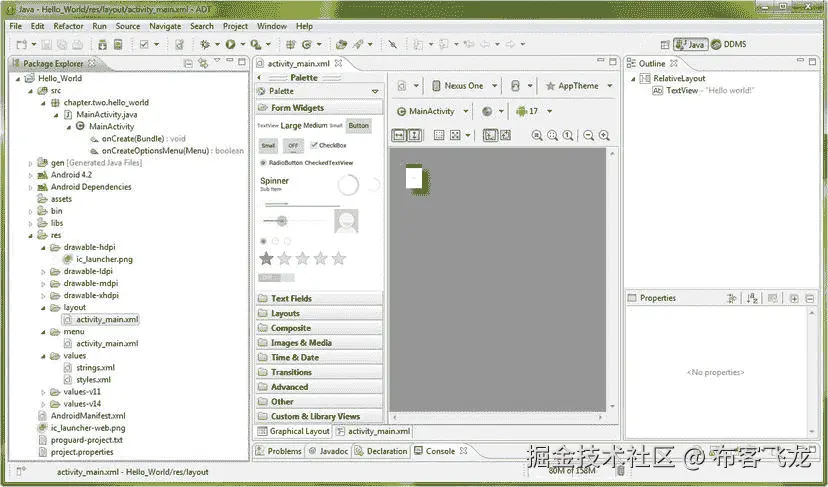Expand the gen Generated Java Files folder
The image size is (828, 487).
(31, 163)
